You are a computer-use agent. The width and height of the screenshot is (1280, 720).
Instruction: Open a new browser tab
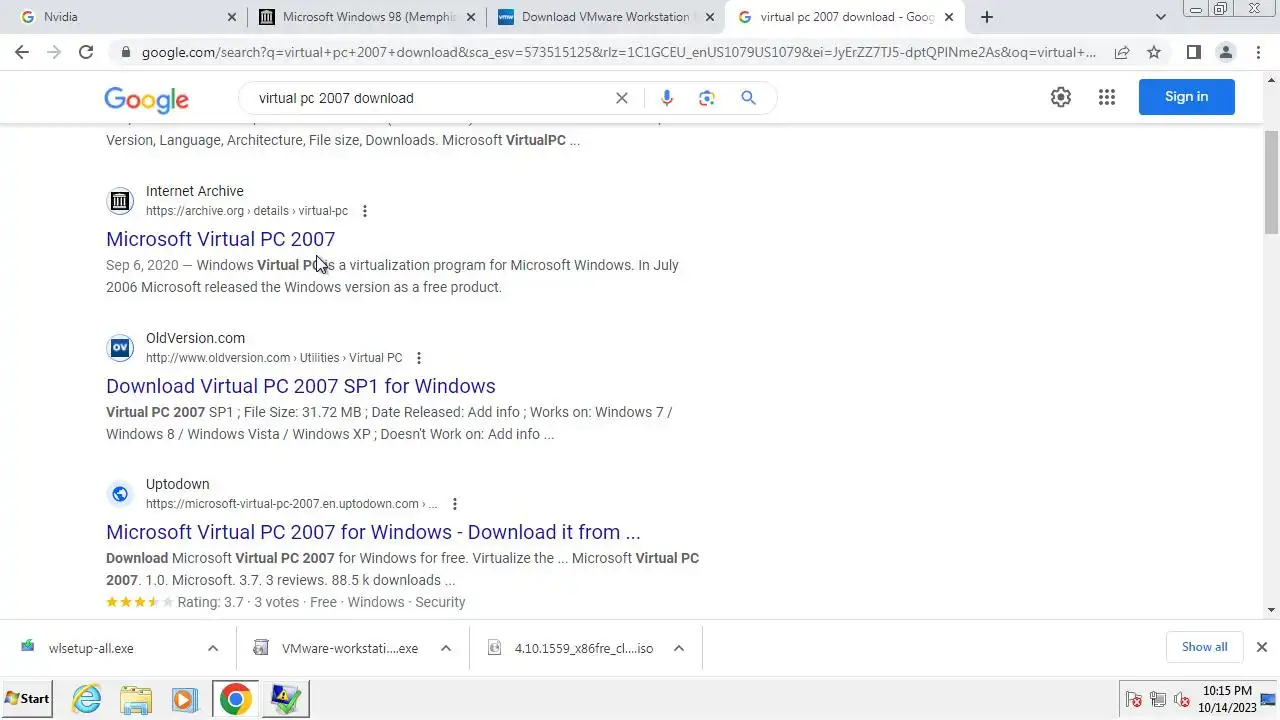click(x=987, y=17)
